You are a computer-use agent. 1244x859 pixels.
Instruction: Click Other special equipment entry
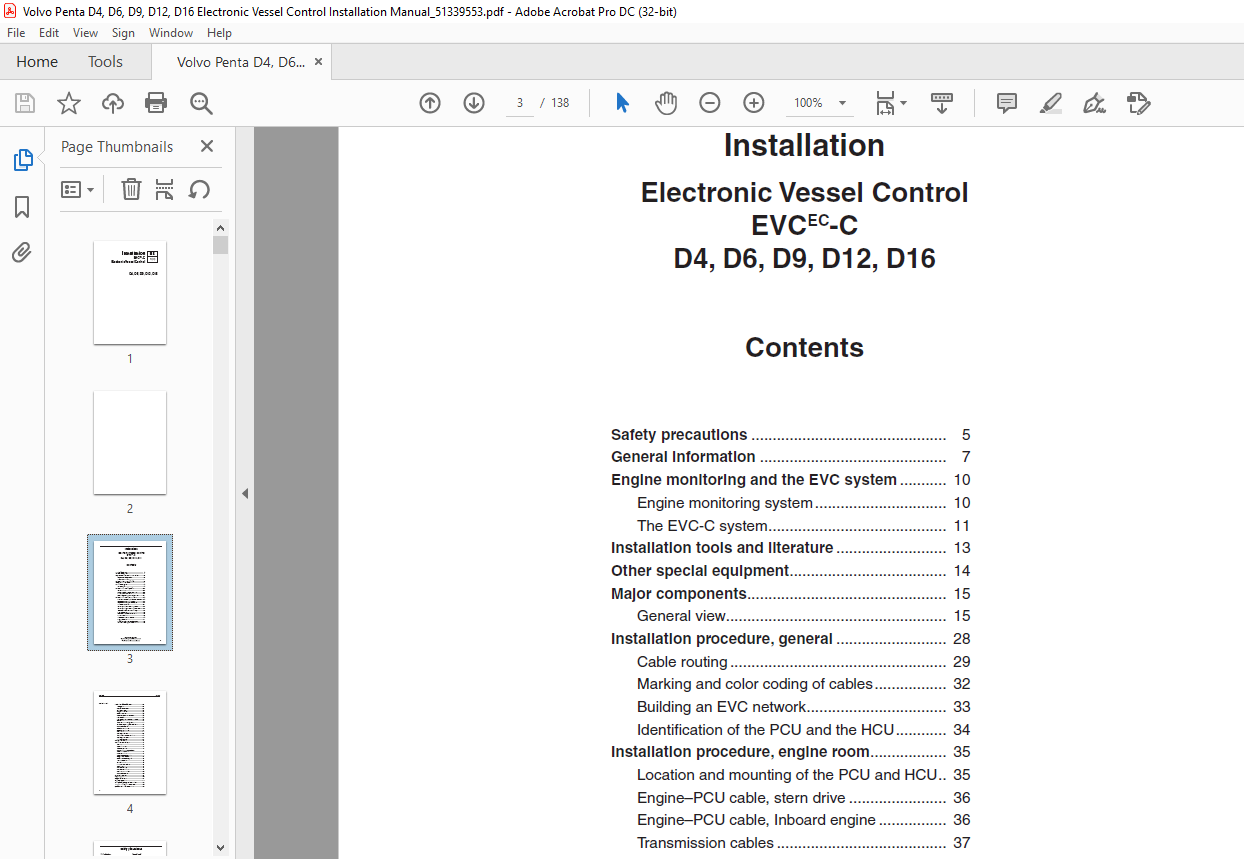tap(790, 571)
